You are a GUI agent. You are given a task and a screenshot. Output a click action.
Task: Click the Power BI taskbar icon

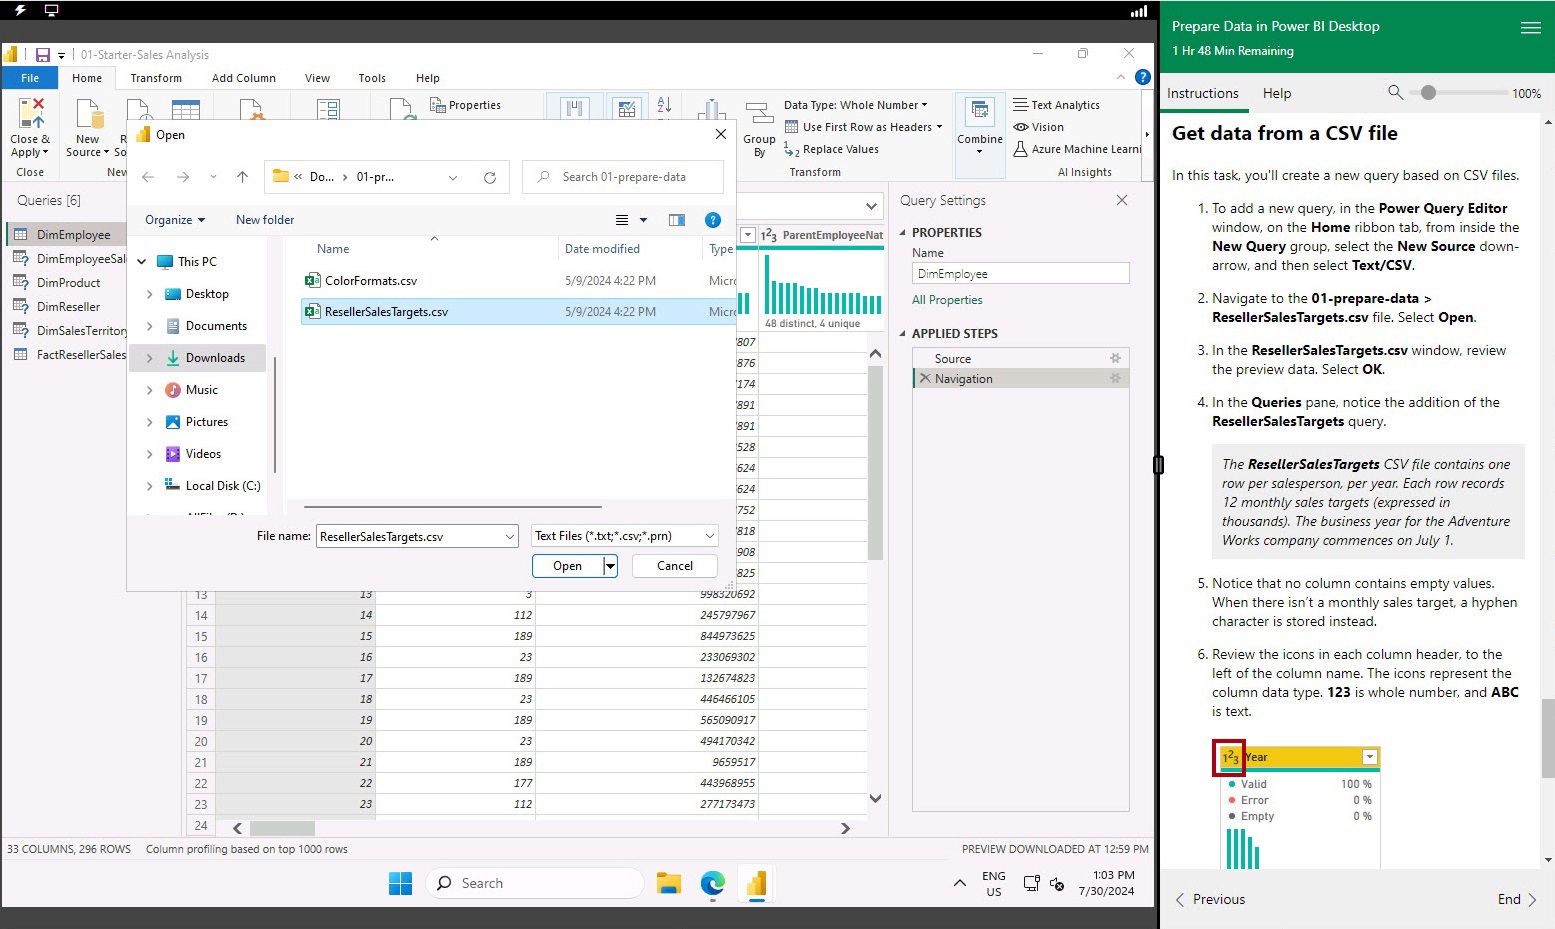pyautogui.click(x=756, y=883)
